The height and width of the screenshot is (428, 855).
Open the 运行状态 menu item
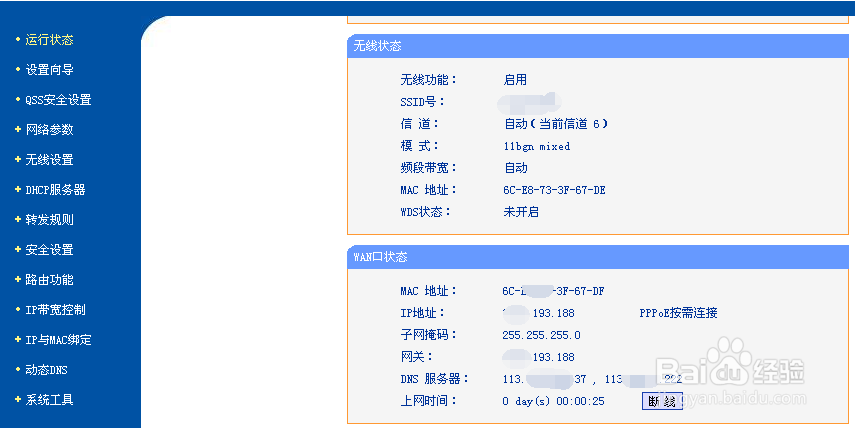point(49,40)
